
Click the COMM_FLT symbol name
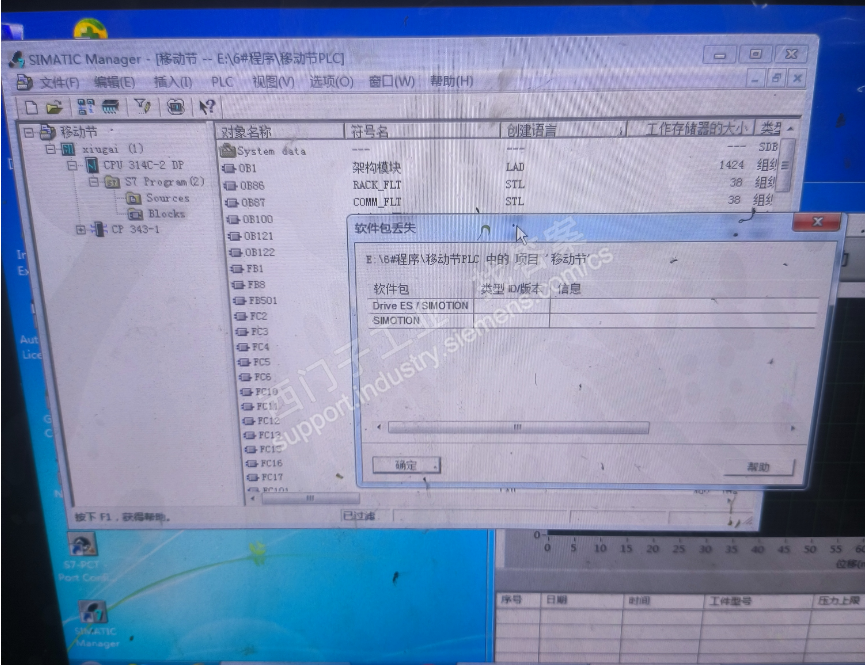coord(377,202)
